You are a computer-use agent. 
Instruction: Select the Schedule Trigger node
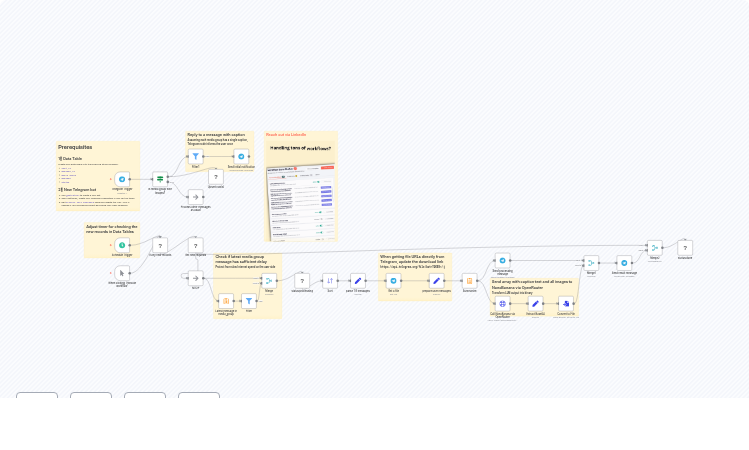coord(122,245)
